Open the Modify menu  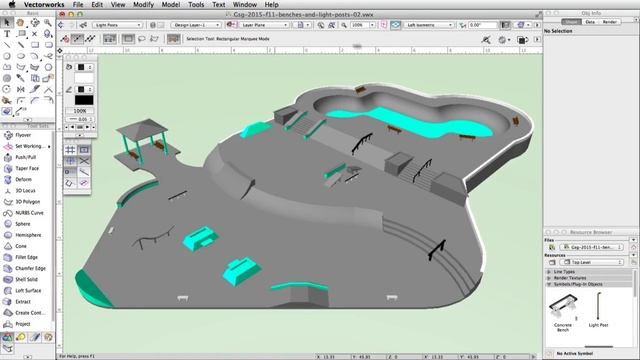[x=143, y=4]
